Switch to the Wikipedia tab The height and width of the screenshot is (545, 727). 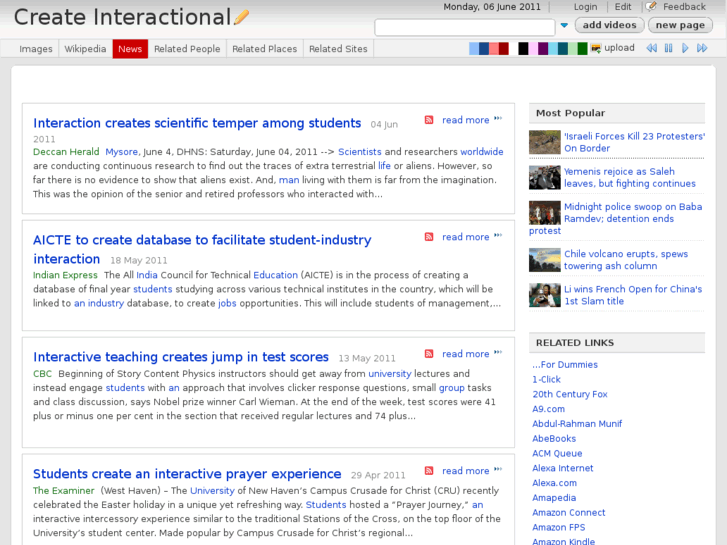(x=85, y=49)
